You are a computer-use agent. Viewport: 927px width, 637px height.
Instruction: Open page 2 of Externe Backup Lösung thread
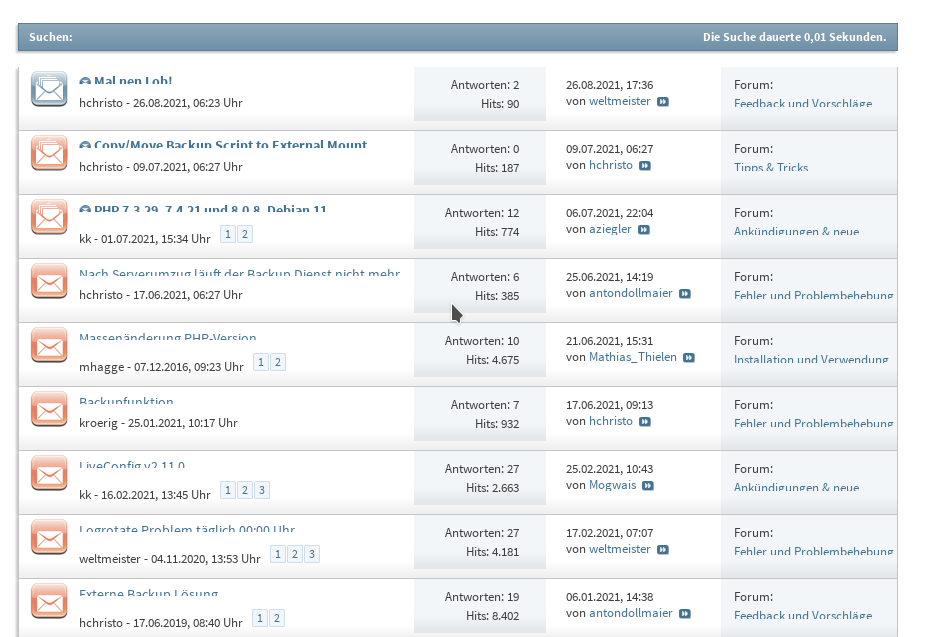coord(277,618)
